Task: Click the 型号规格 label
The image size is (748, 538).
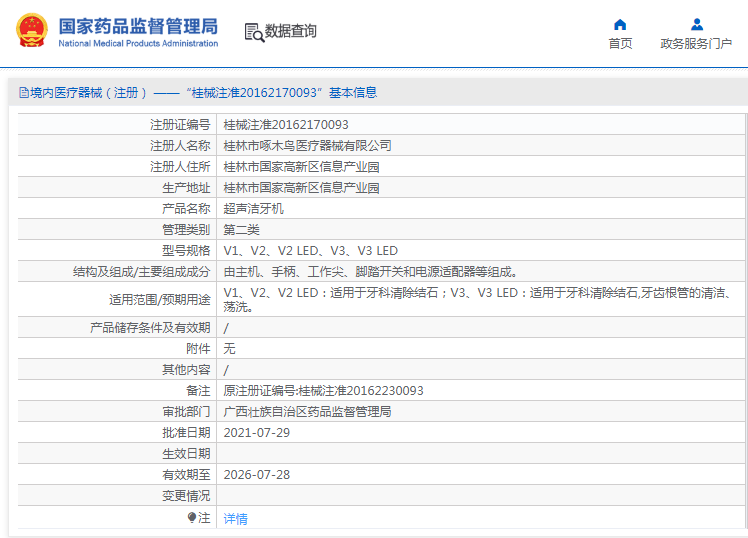Action: 187,251
